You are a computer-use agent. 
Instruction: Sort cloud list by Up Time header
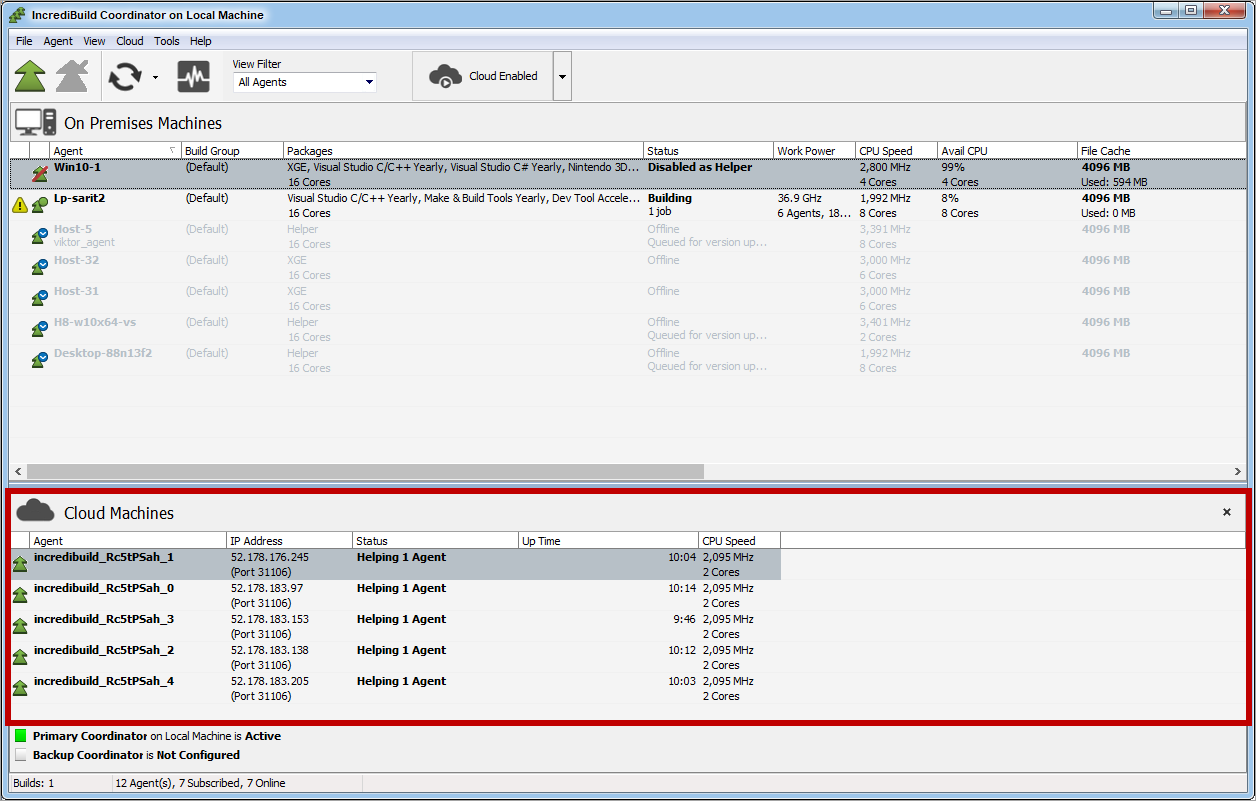tap(608, 540)
